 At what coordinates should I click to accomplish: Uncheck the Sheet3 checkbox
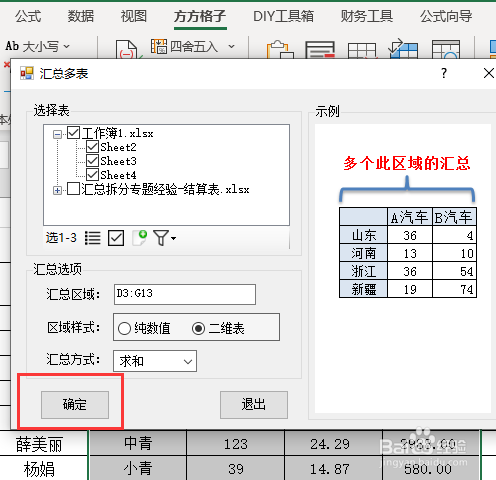click(92, 161)
